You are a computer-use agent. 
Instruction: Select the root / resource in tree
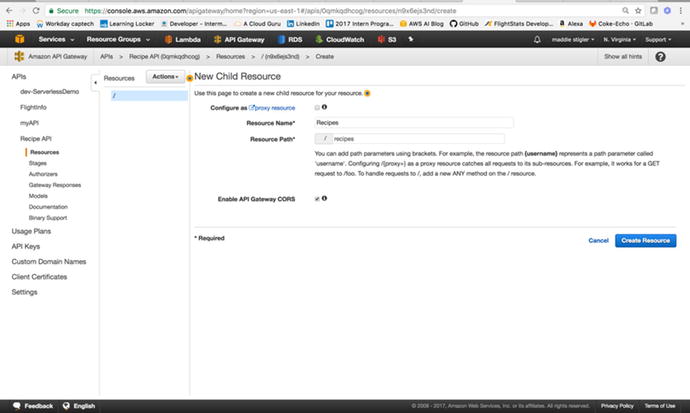[x=149, y=95]
